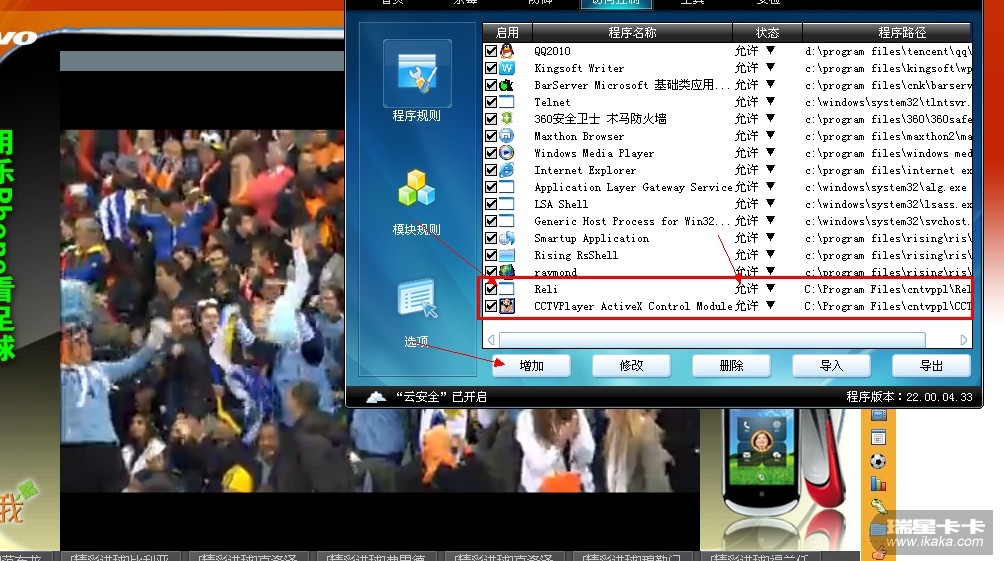1004x561 pixels.
Task: Click the cloud 云安全 status icon
Action: point(376,397)
